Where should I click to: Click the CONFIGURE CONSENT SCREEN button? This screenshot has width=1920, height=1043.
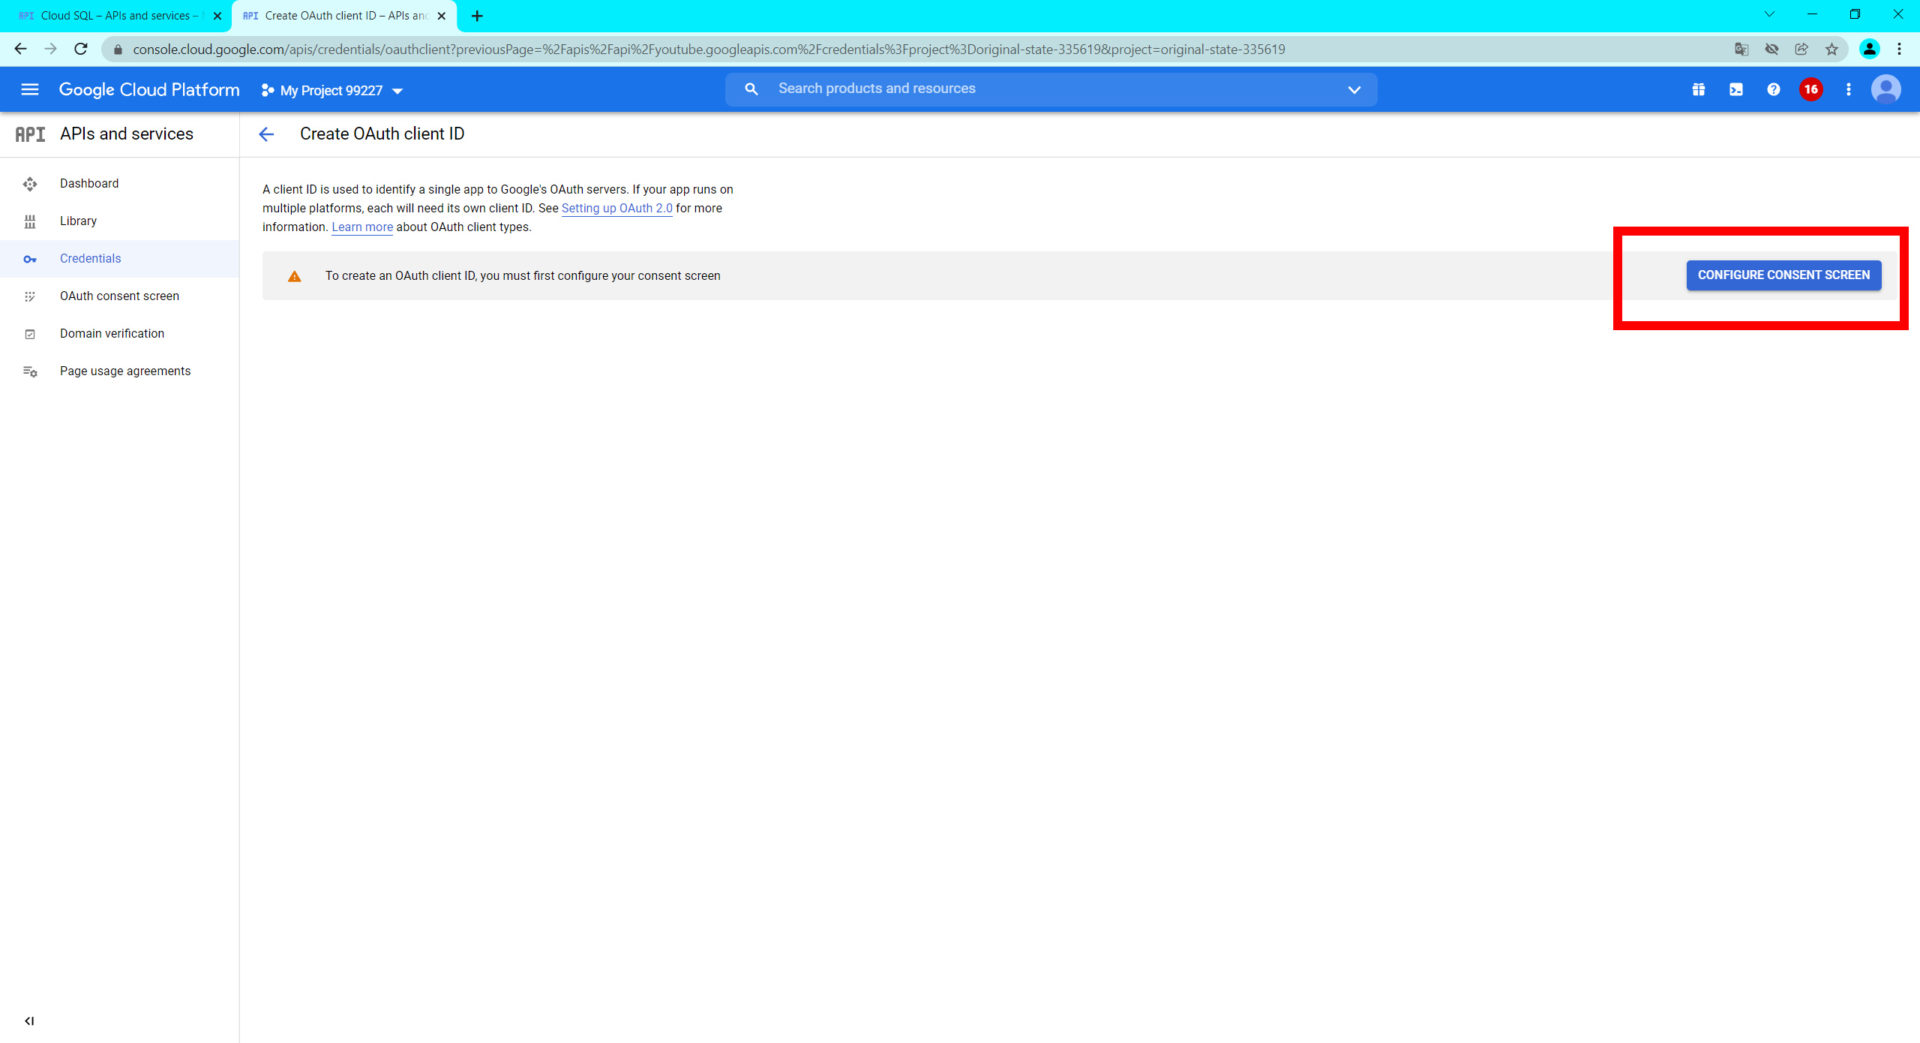point(1783,275)
